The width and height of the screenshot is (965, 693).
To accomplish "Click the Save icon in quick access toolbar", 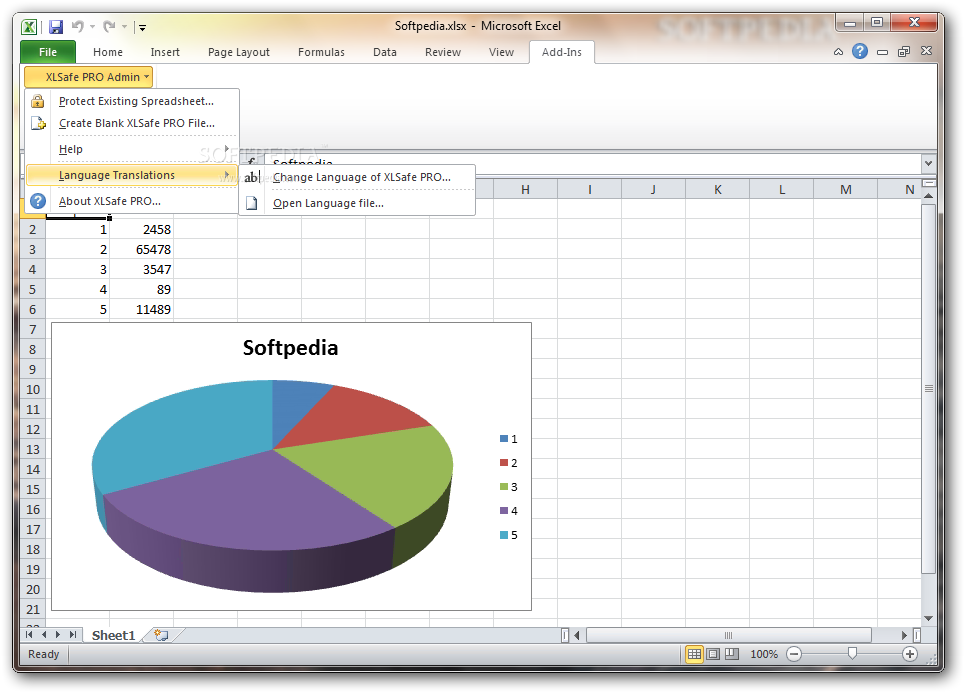I will pos(56,26).
